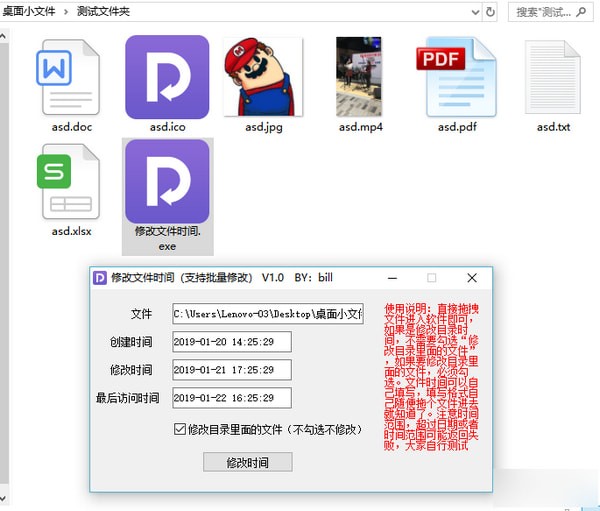600x511 pixels.
Task: Click the refresh icon beside address bar
Action: click(491, 12)
